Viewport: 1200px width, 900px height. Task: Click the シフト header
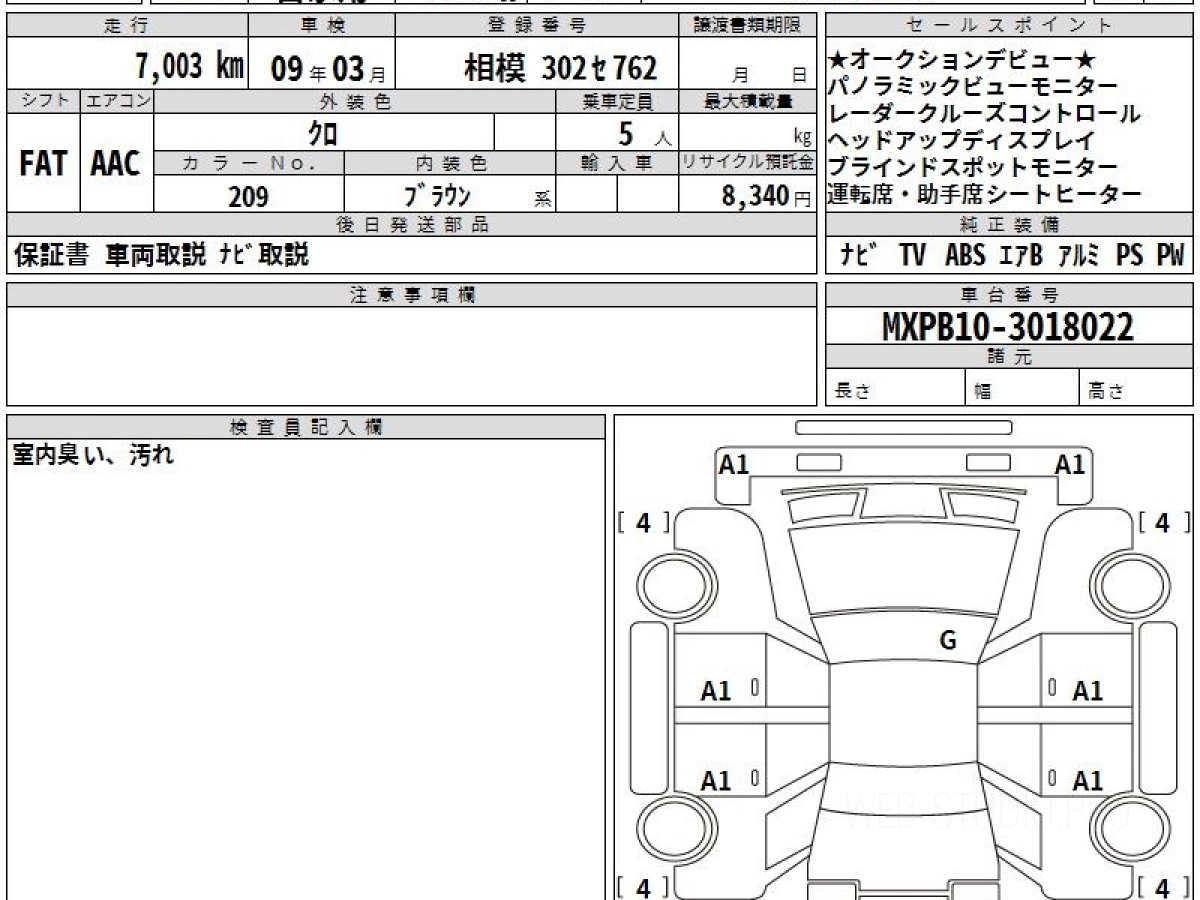click(43, 101)
